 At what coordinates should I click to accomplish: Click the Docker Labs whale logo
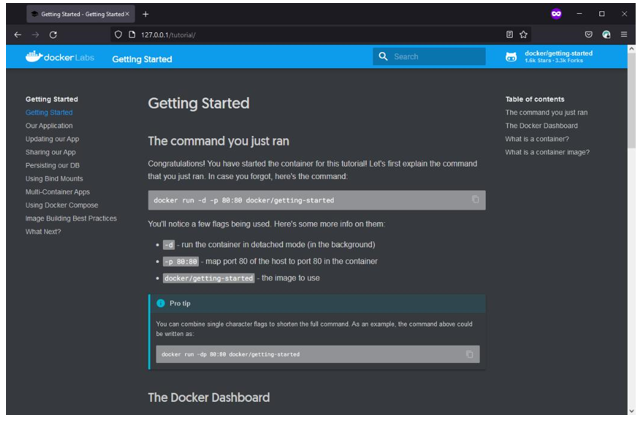point(60,57)
